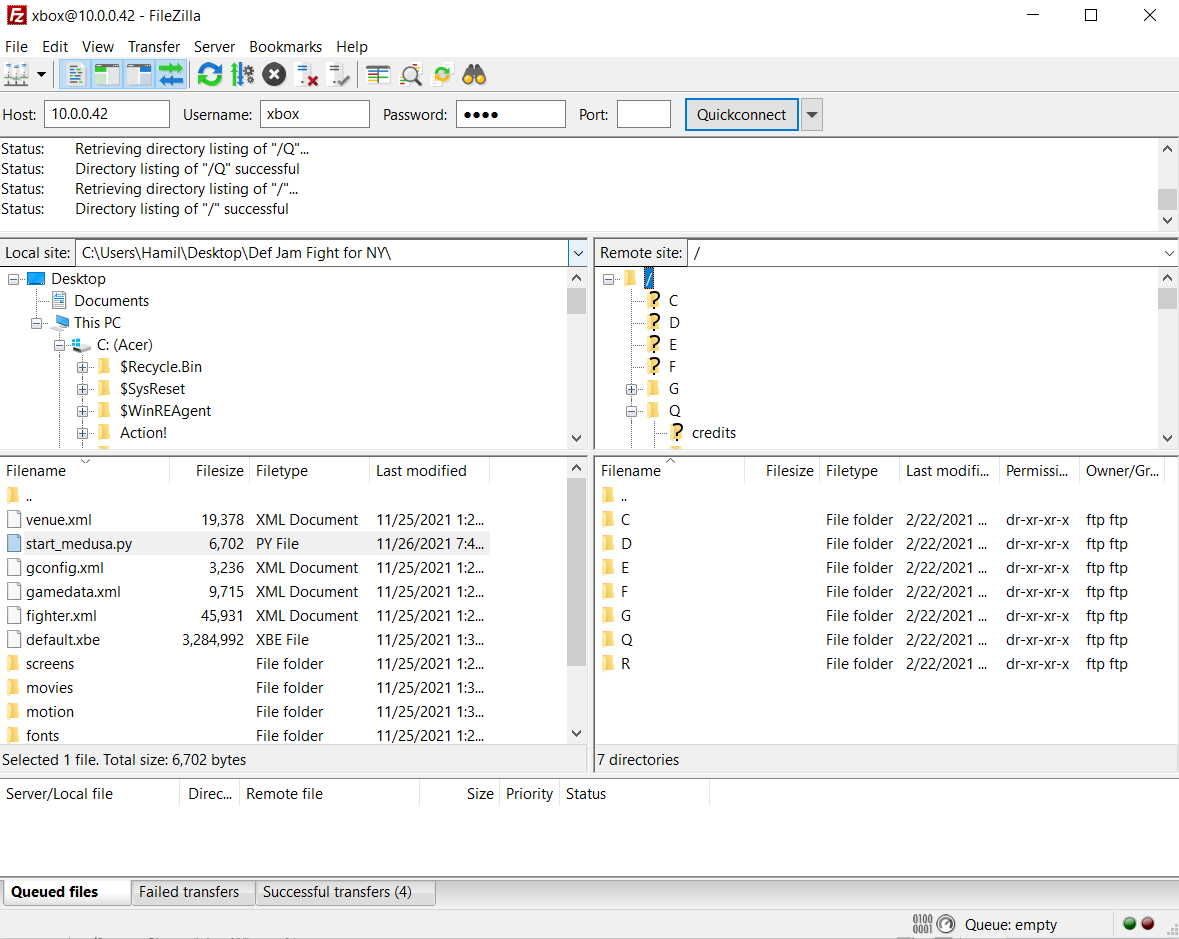Click the C: (Acer) drive icon
1179x939 pixels.
point(82,345)
